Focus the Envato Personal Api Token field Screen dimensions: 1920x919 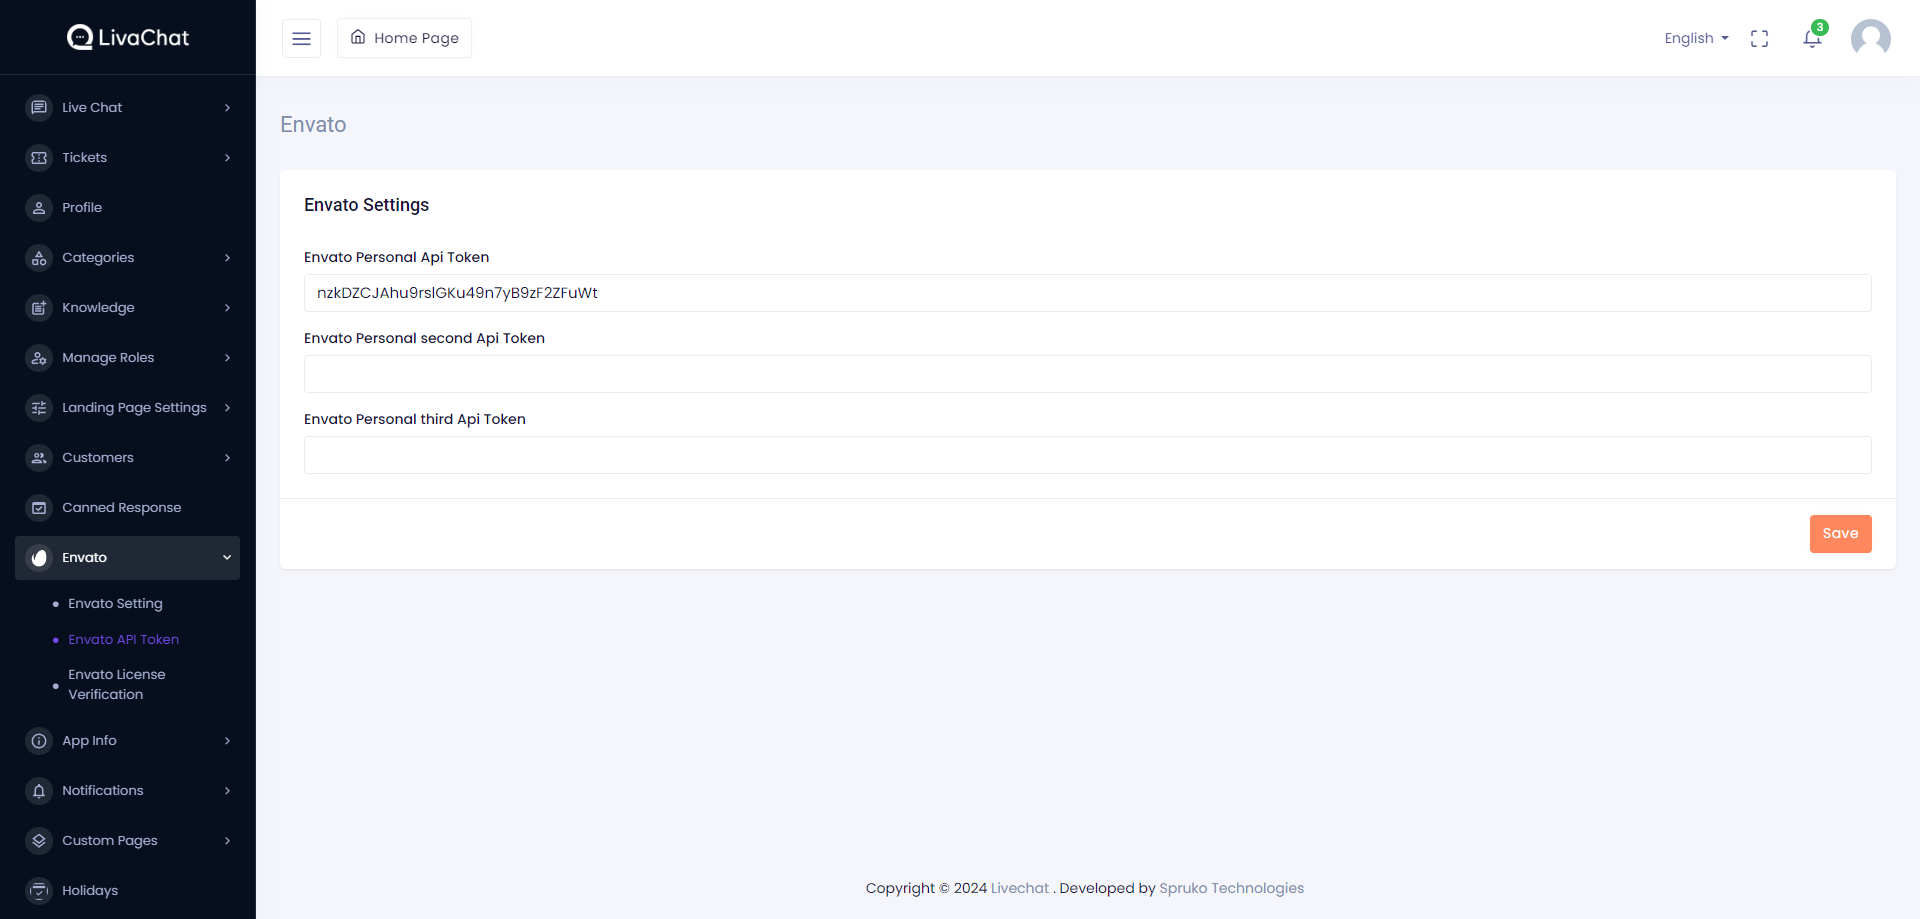tap(1088, 293)
